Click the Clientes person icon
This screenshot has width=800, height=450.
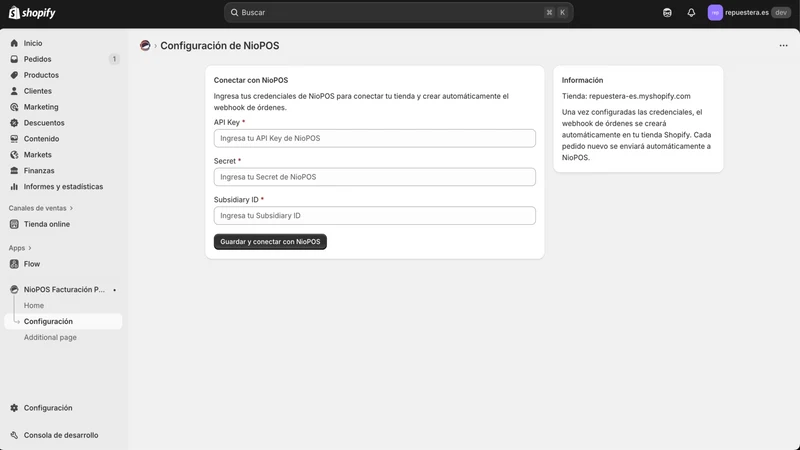click(x=14, y=91)
